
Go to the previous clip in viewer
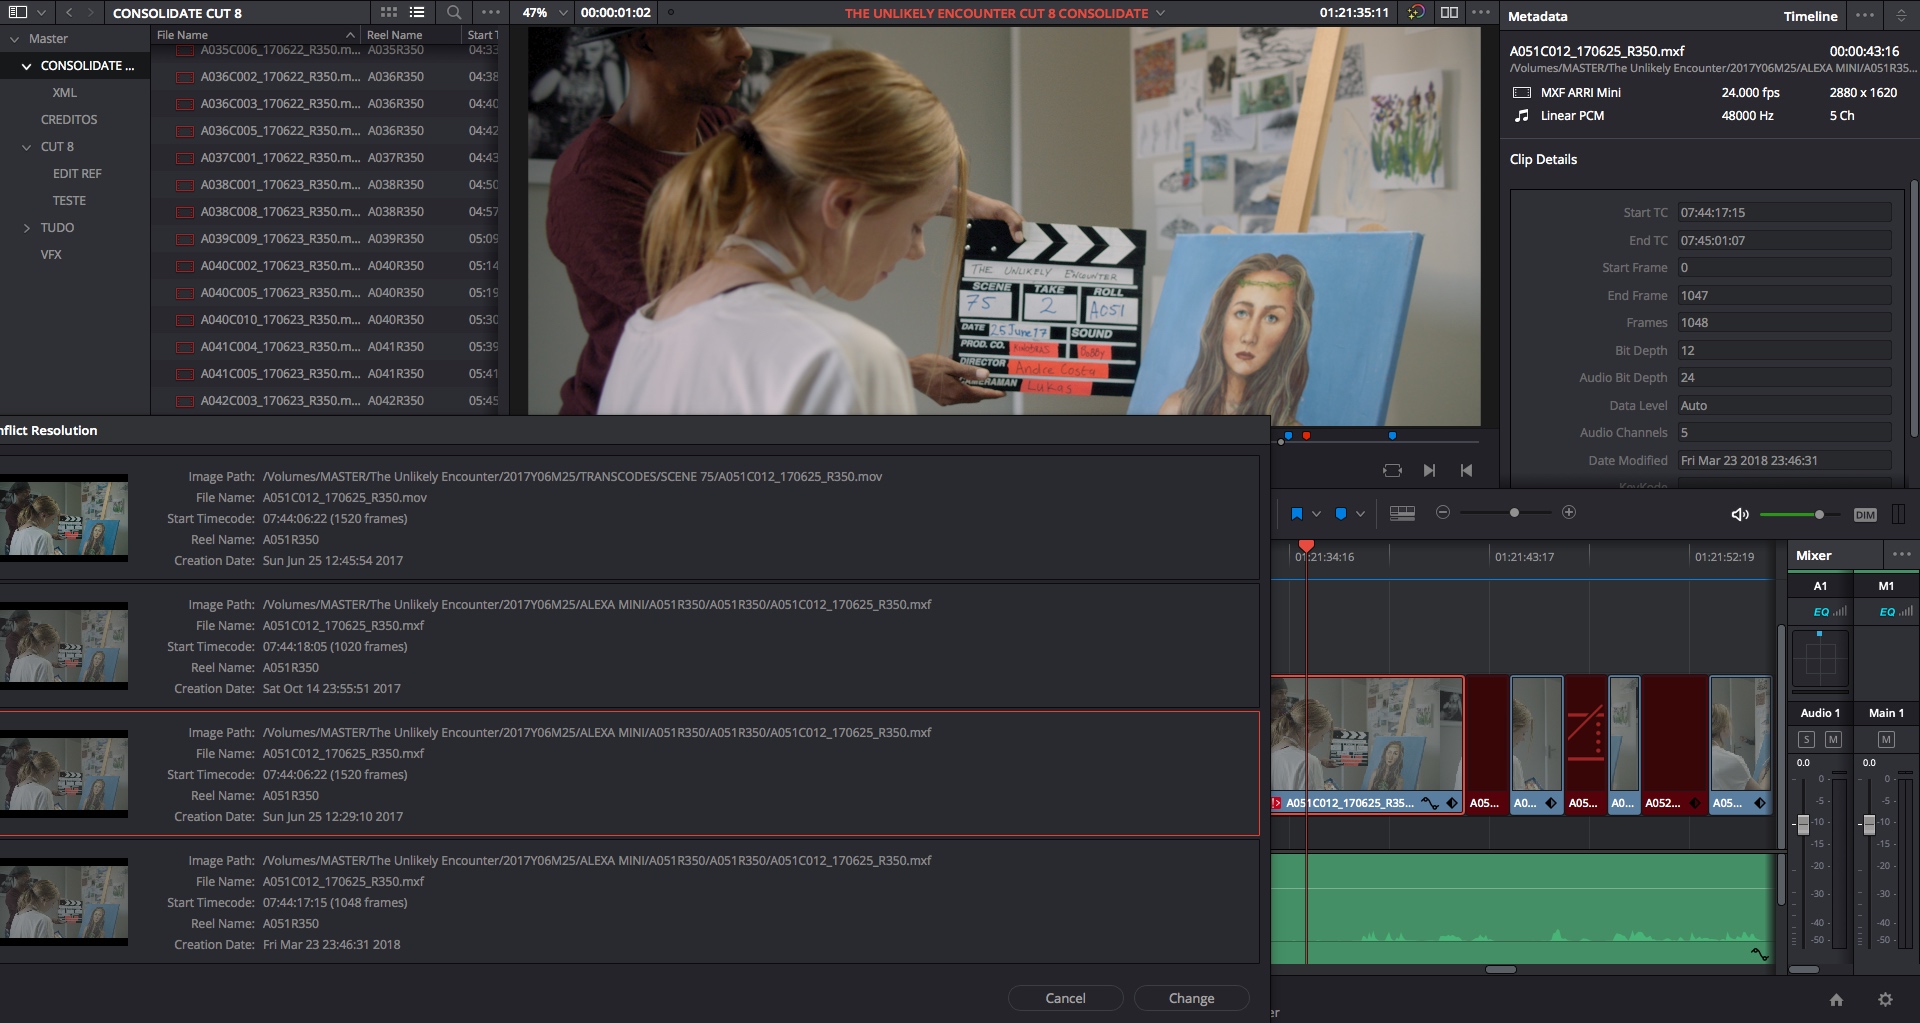pyautogui.click(x=1466, y=470)
